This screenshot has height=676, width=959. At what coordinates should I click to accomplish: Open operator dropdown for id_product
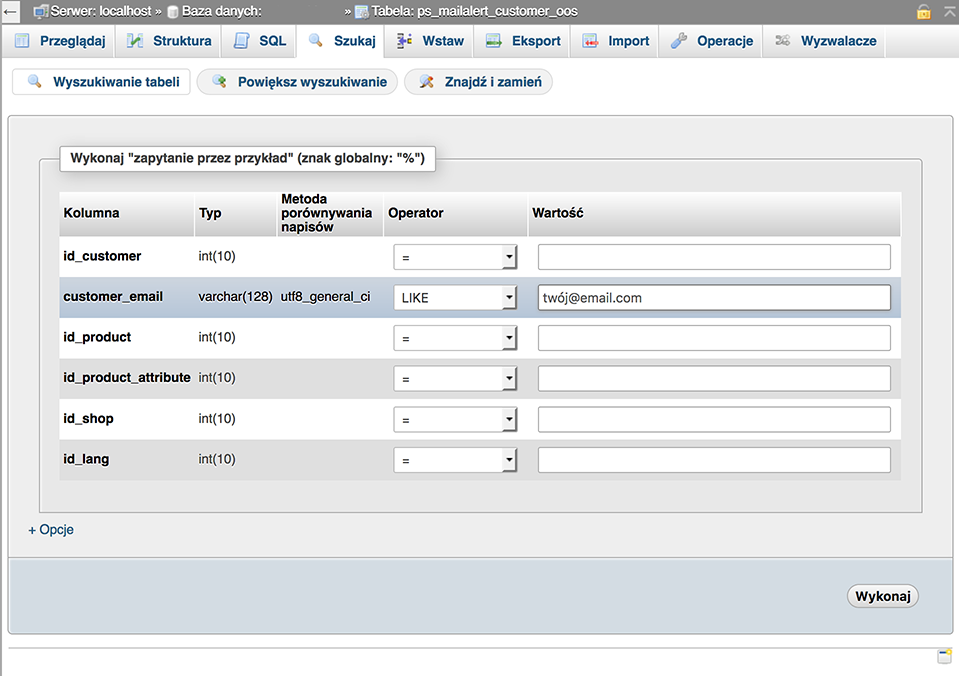455,338
